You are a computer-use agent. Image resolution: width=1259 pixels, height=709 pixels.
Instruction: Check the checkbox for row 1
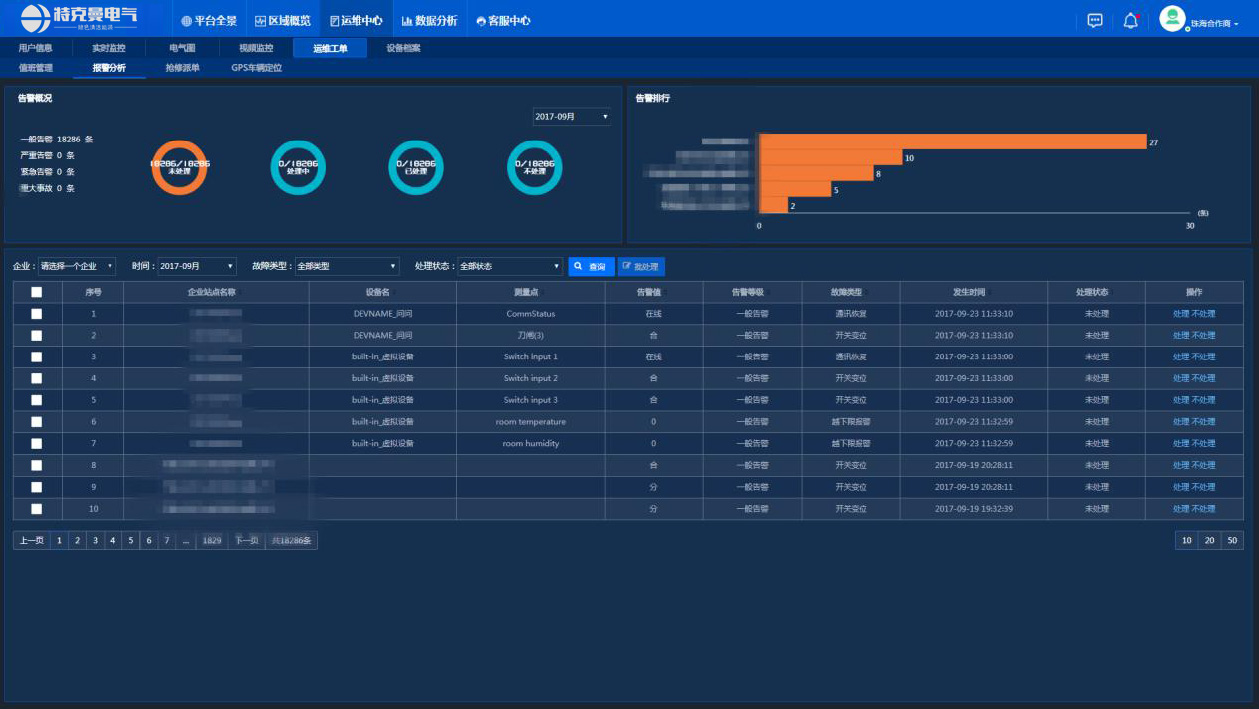37,314
